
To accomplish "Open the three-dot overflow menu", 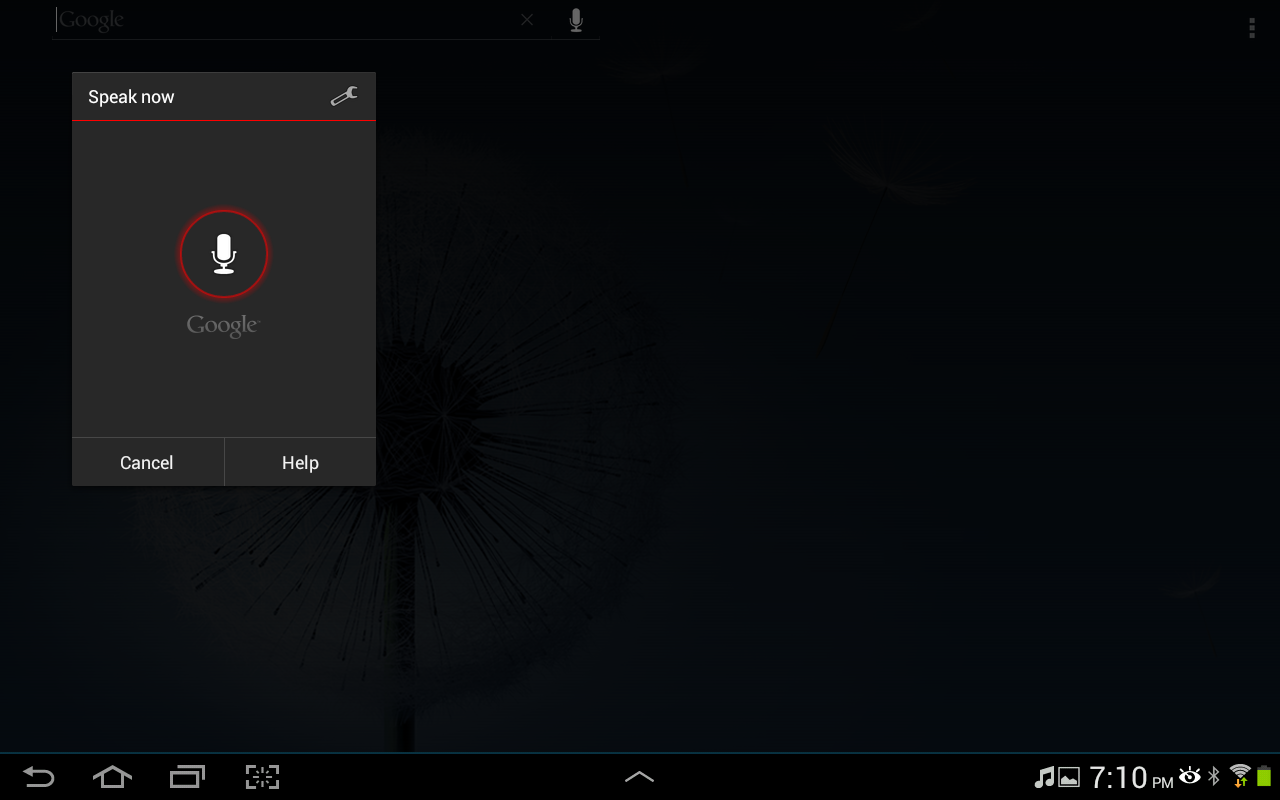I will (1252, 28).
